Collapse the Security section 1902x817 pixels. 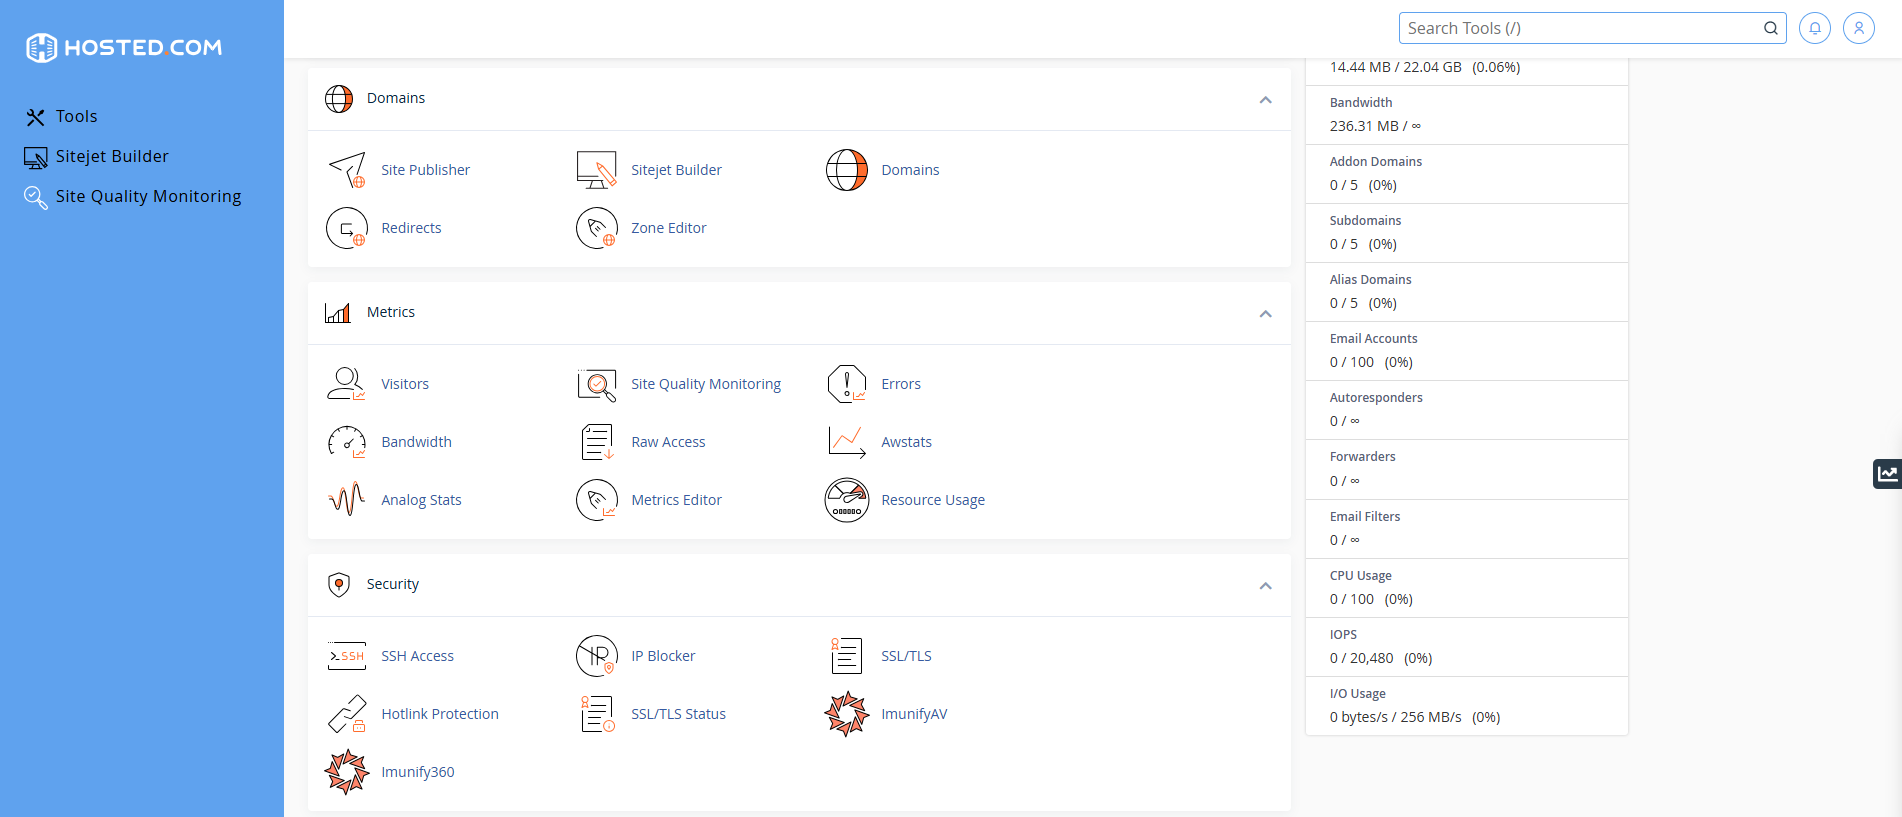pos(1265,586)
